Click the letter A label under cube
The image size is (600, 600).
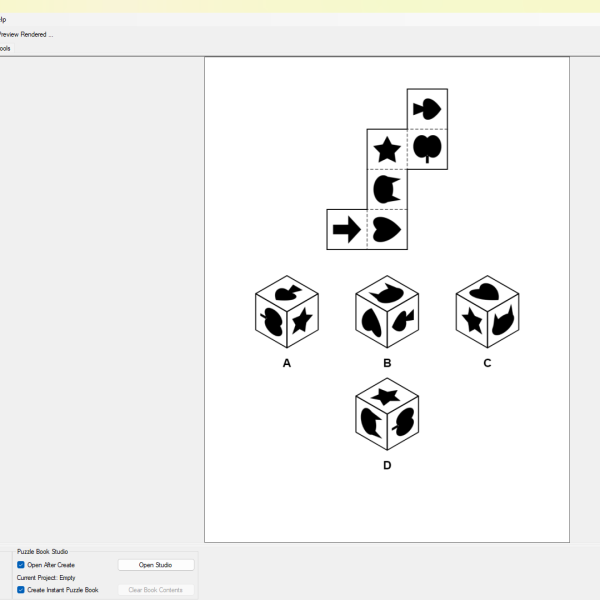point(287,363)
